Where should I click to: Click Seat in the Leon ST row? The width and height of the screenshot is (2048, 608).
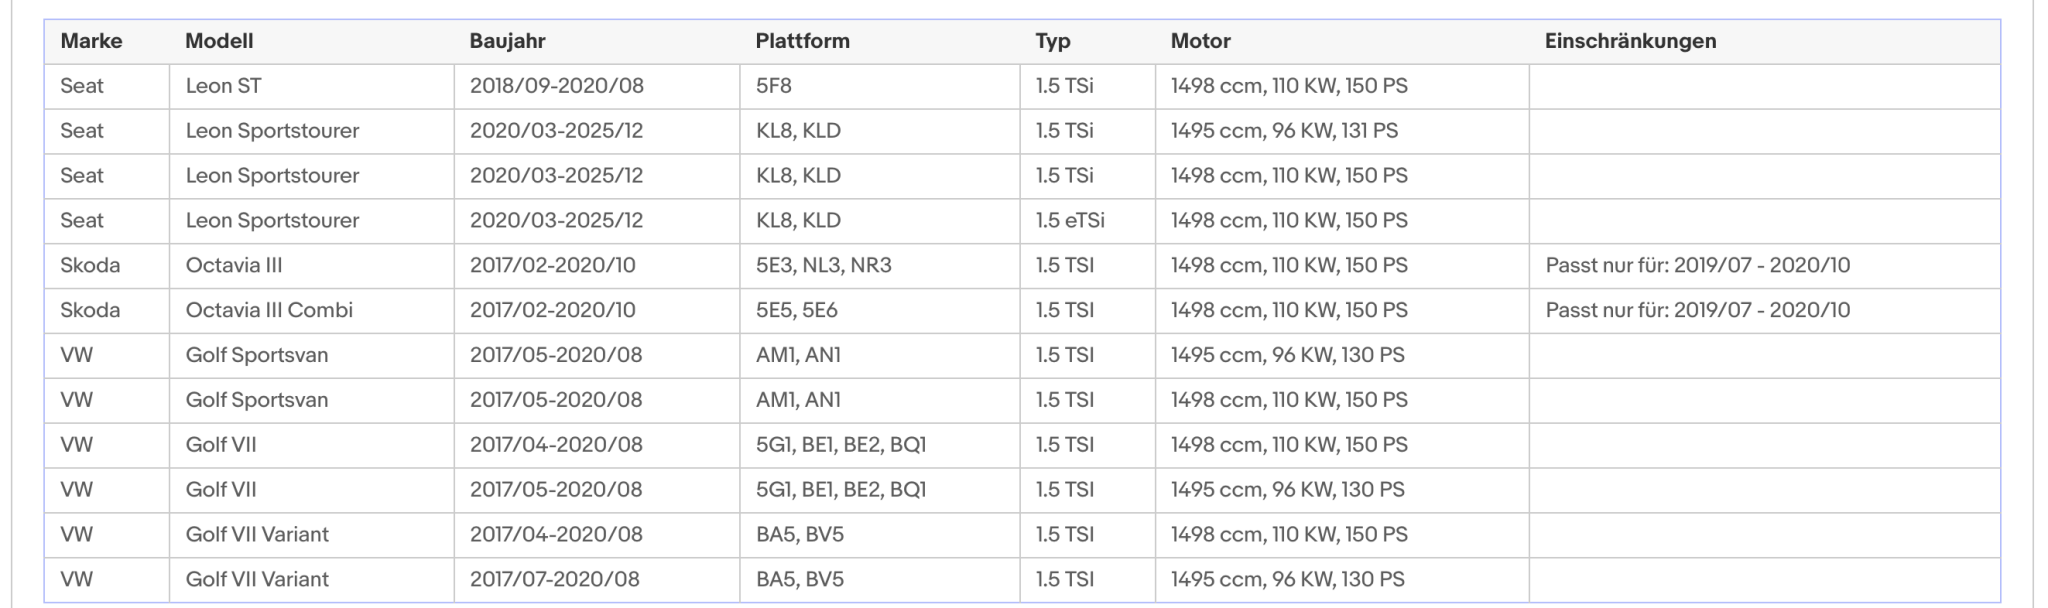tap(107, 86)
